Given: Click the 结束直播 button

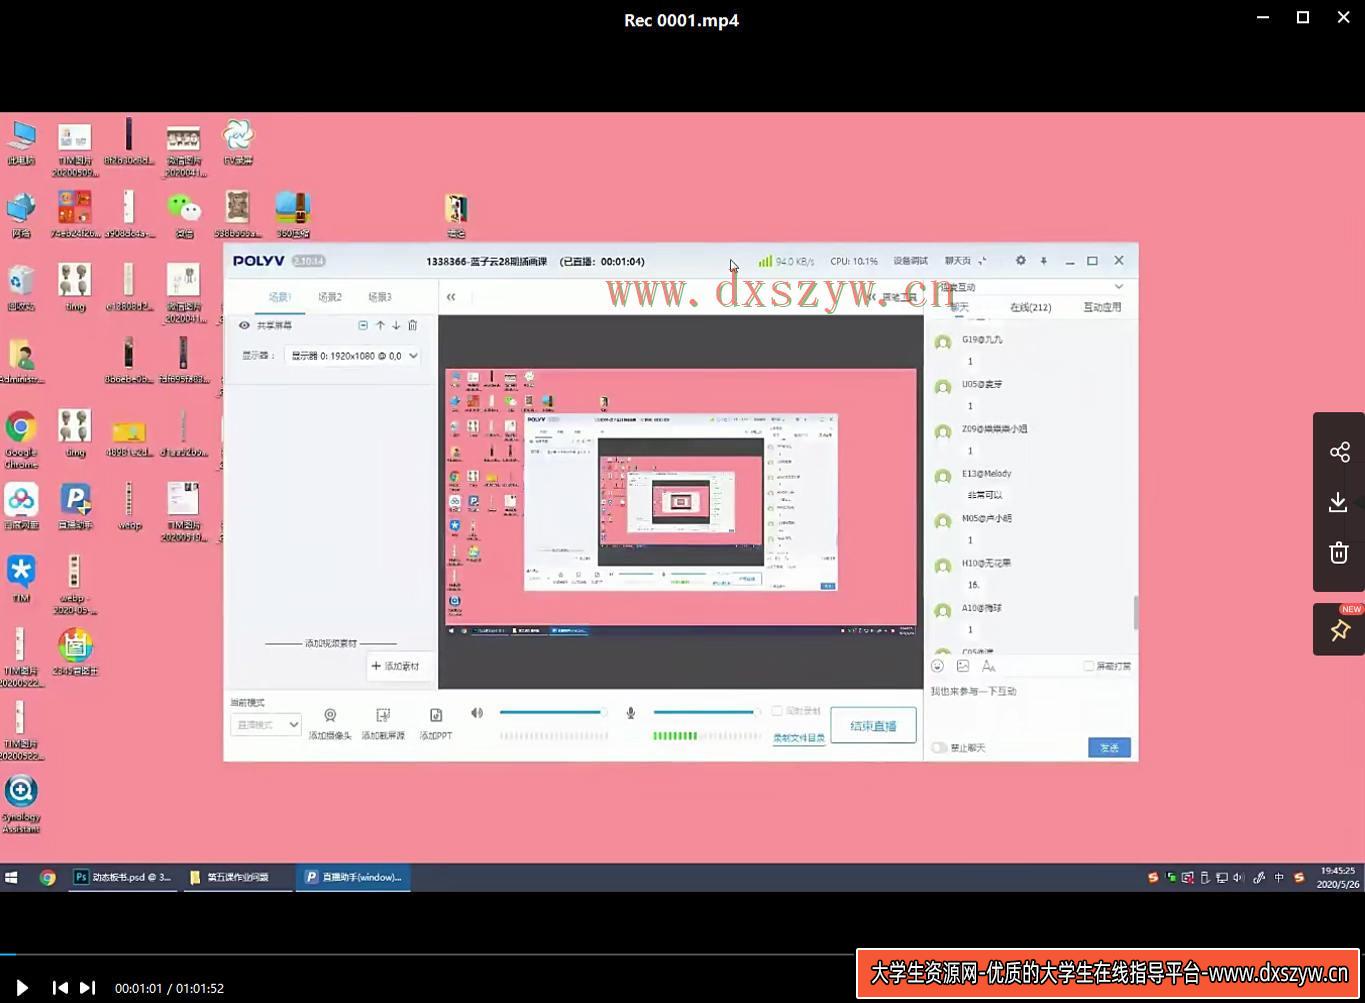Looking at the screenshot, I should click(873, 726).
